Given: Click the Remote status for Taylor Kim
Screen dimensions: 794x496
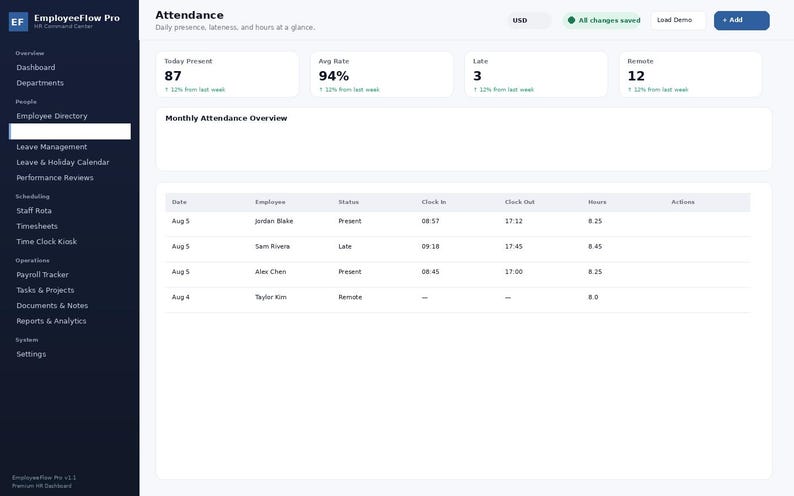Looking at the screenshot, I should [350, 297].
